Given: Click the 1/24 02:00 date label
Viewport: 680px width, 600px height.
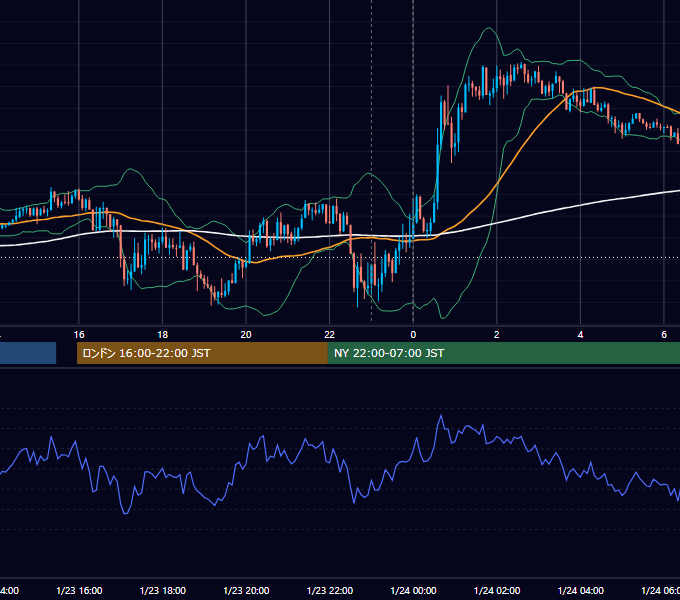Looking at the screenshot, I should [x=497, y=590].
